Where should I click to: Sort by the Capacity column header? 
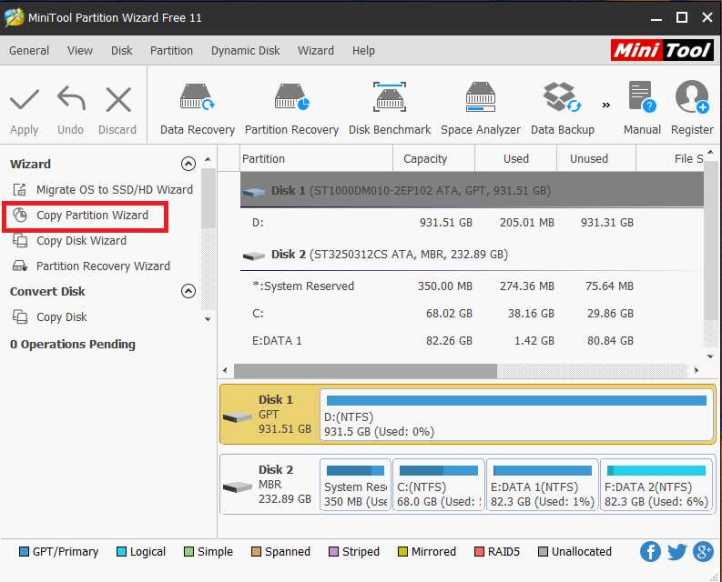(434, 159)
